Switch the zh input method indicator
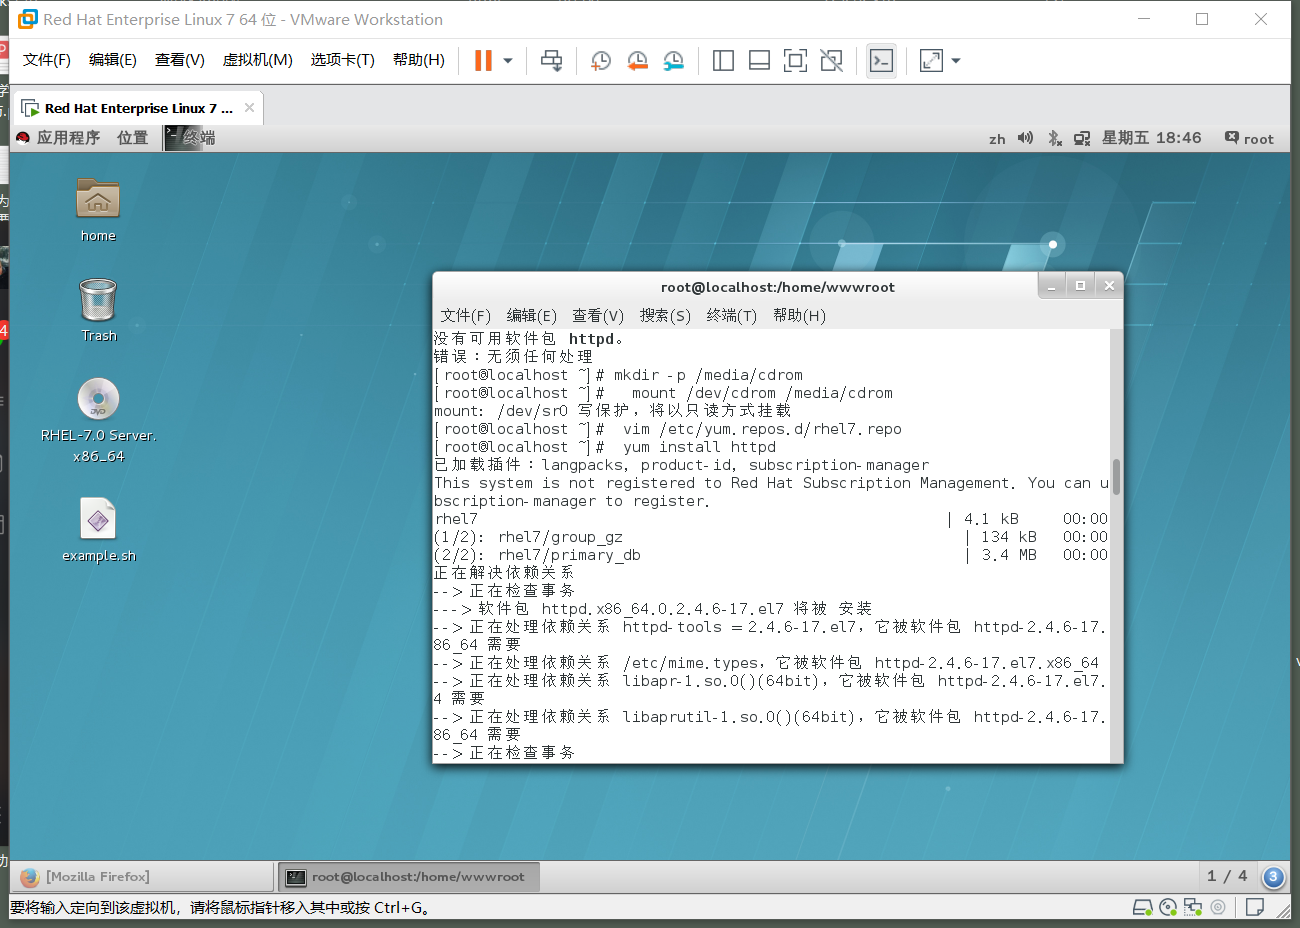The width and height of the screenshot is (1300, 928). (x=997, y=139)
